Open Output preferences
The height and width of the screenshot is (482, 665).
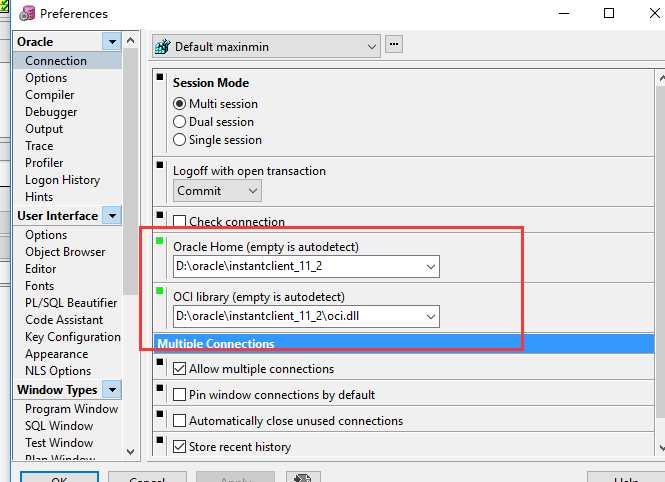point(44,129)
